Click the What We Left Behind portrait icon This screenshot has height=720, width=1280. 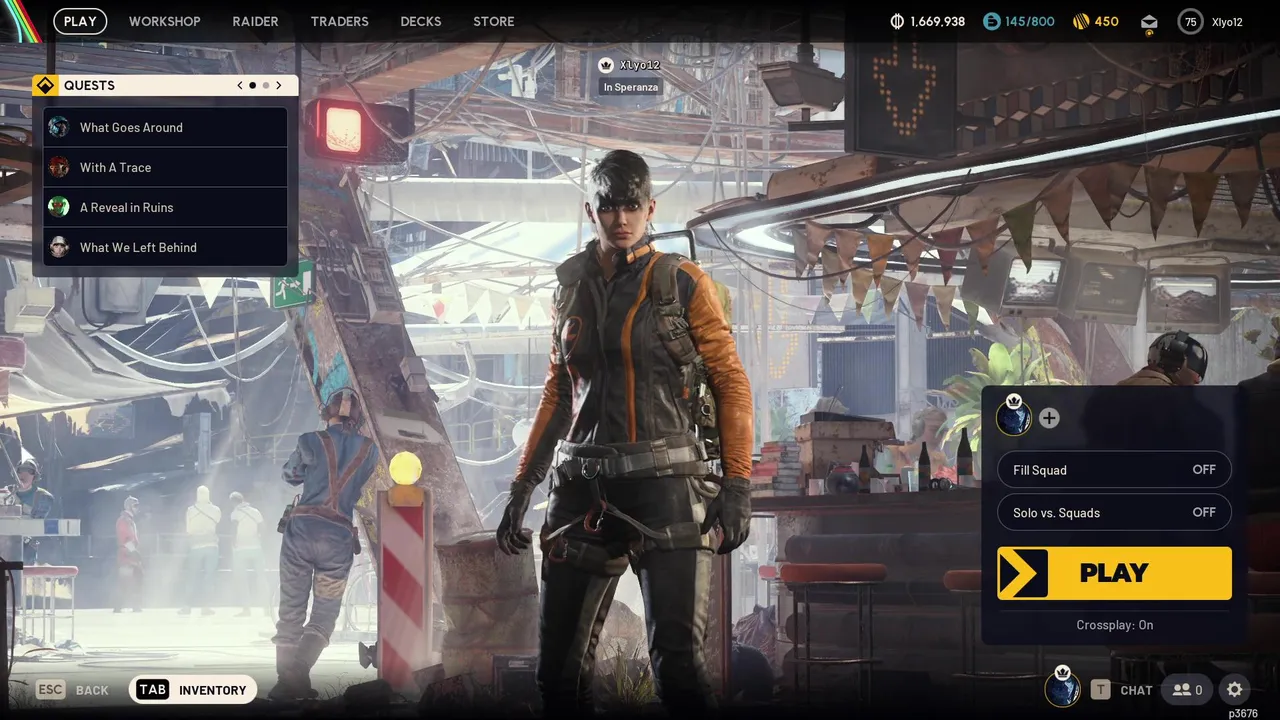(x=59, y=247)
